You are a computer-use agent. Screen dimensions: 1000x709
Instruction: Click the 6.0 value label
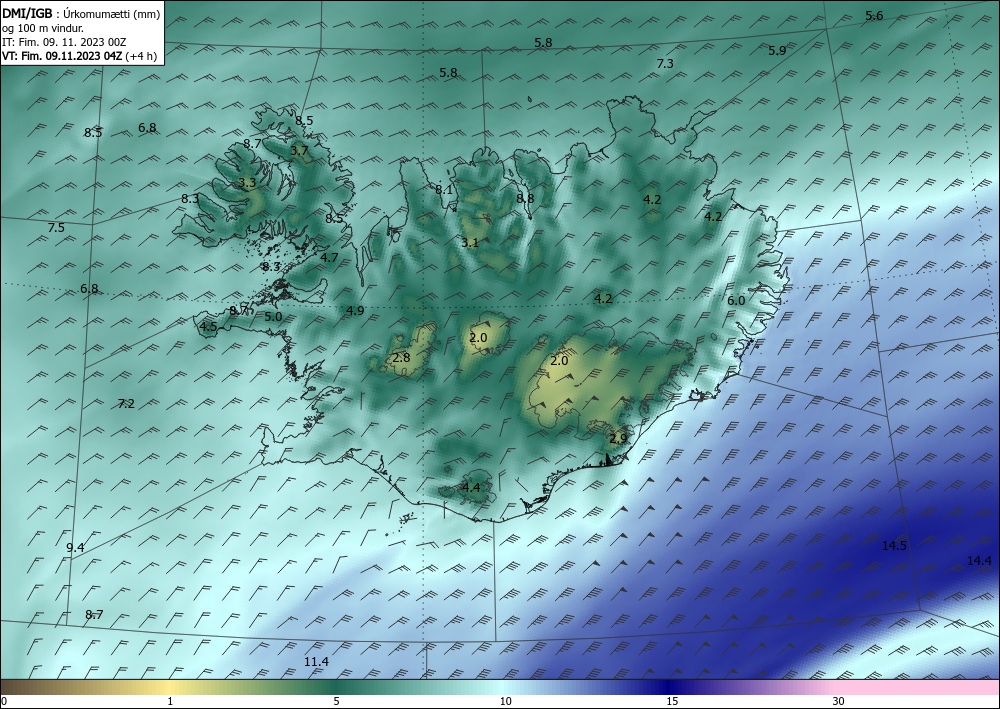[736, 300]
